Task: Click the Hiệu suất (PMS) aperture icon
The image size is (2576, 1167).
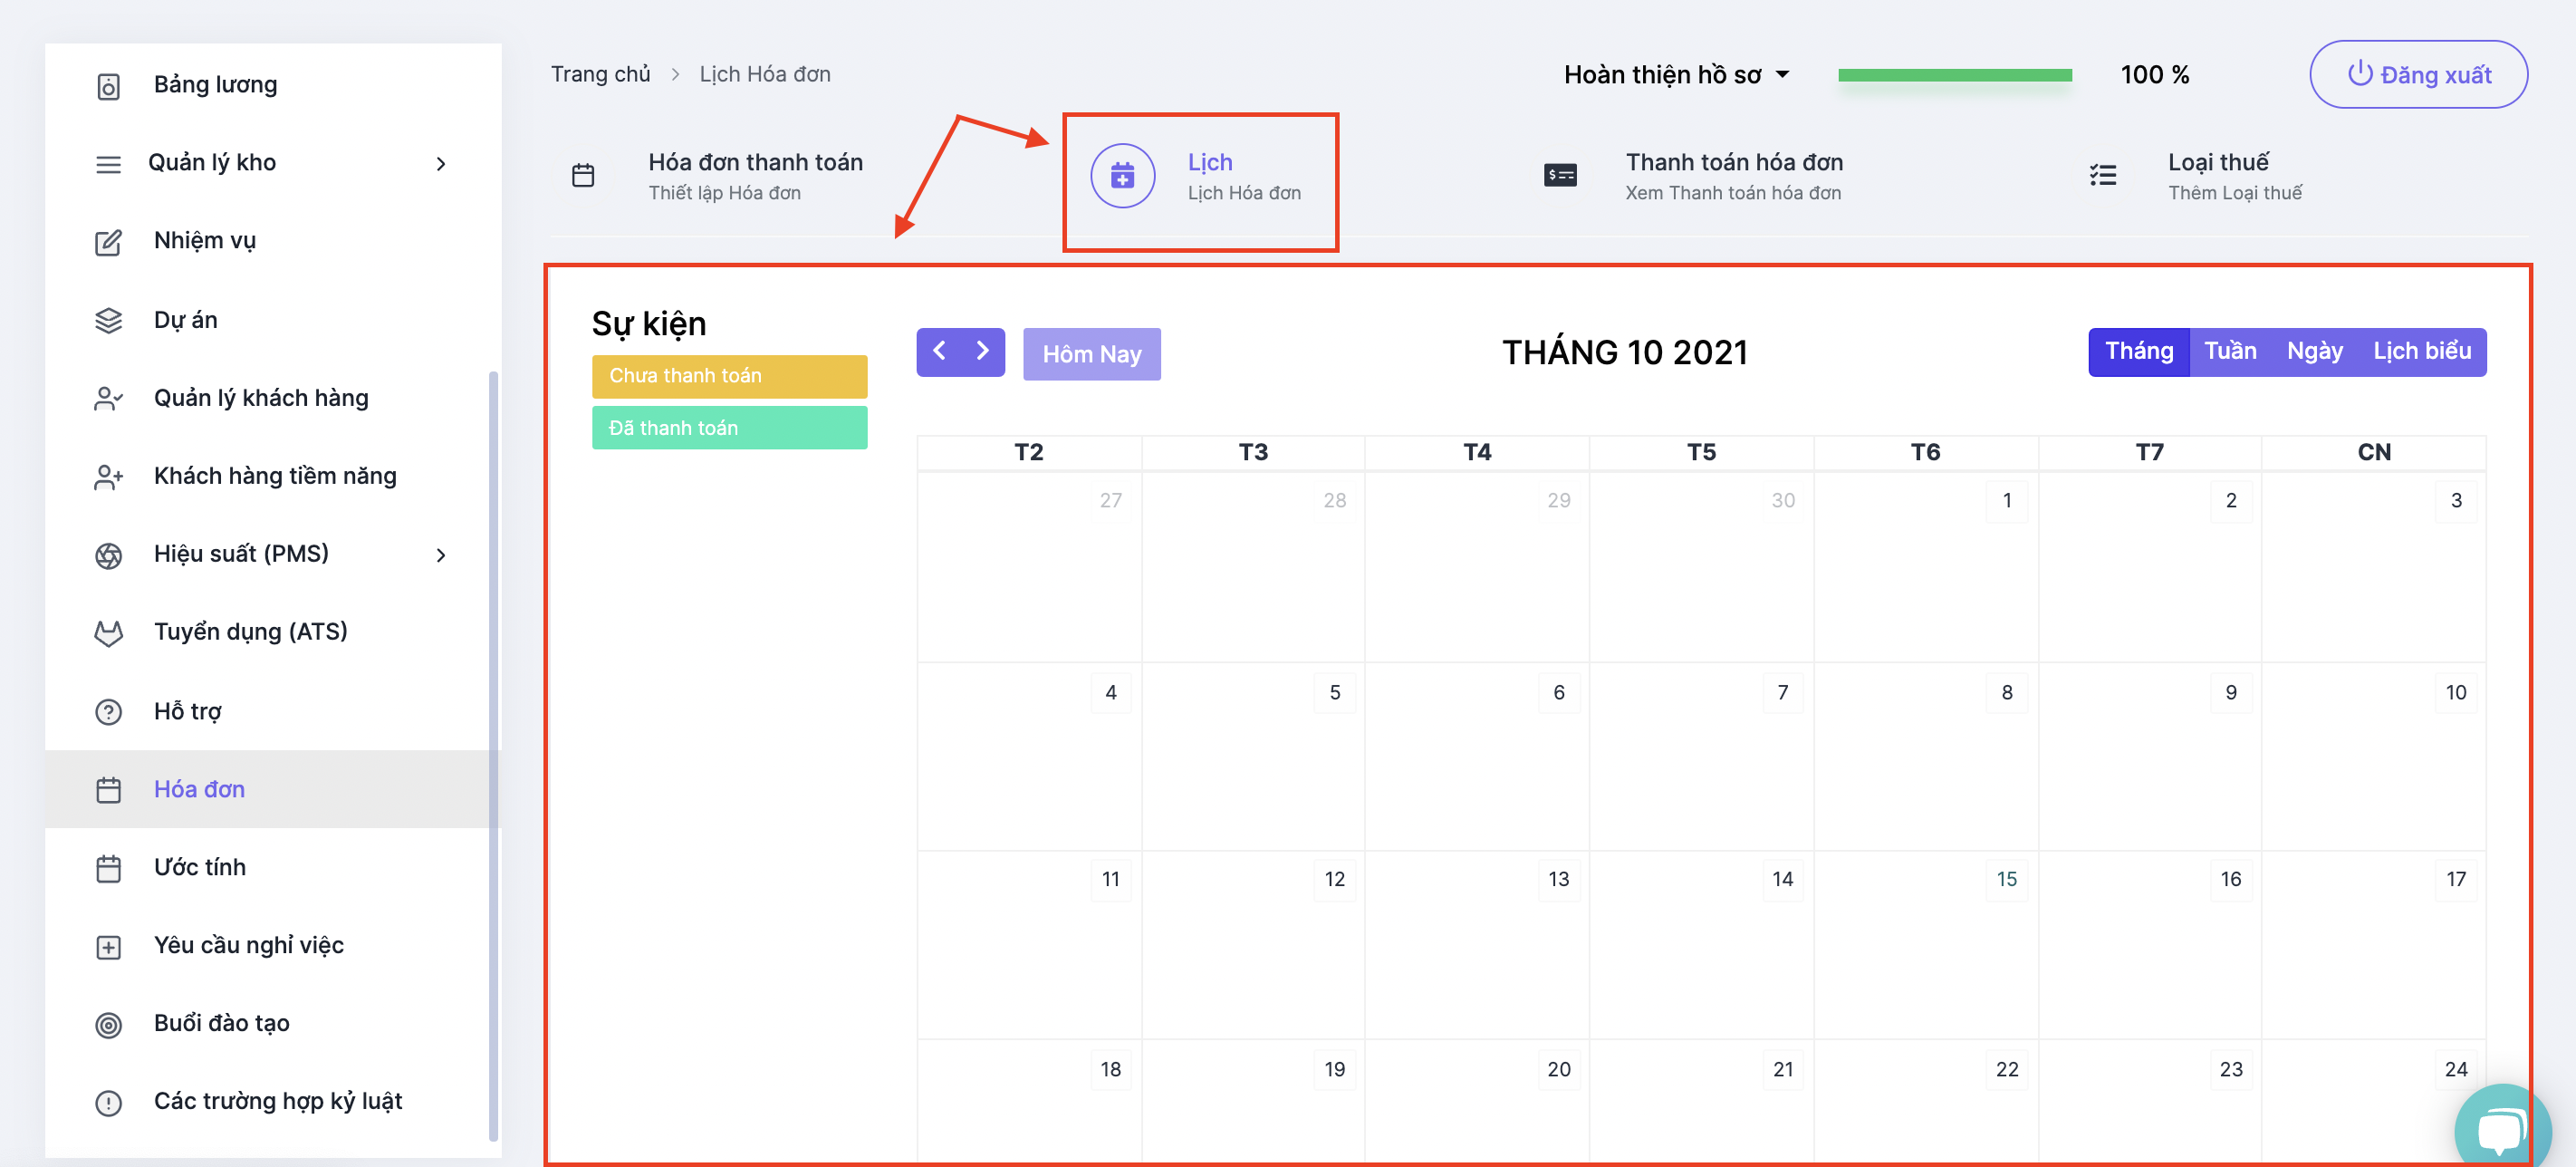Action: [108, 555]
